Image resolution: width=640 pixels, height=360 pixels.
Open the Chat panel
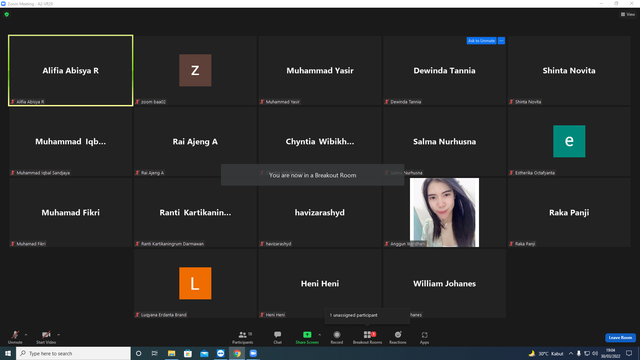pyautogui.click(x=278, y=337)
